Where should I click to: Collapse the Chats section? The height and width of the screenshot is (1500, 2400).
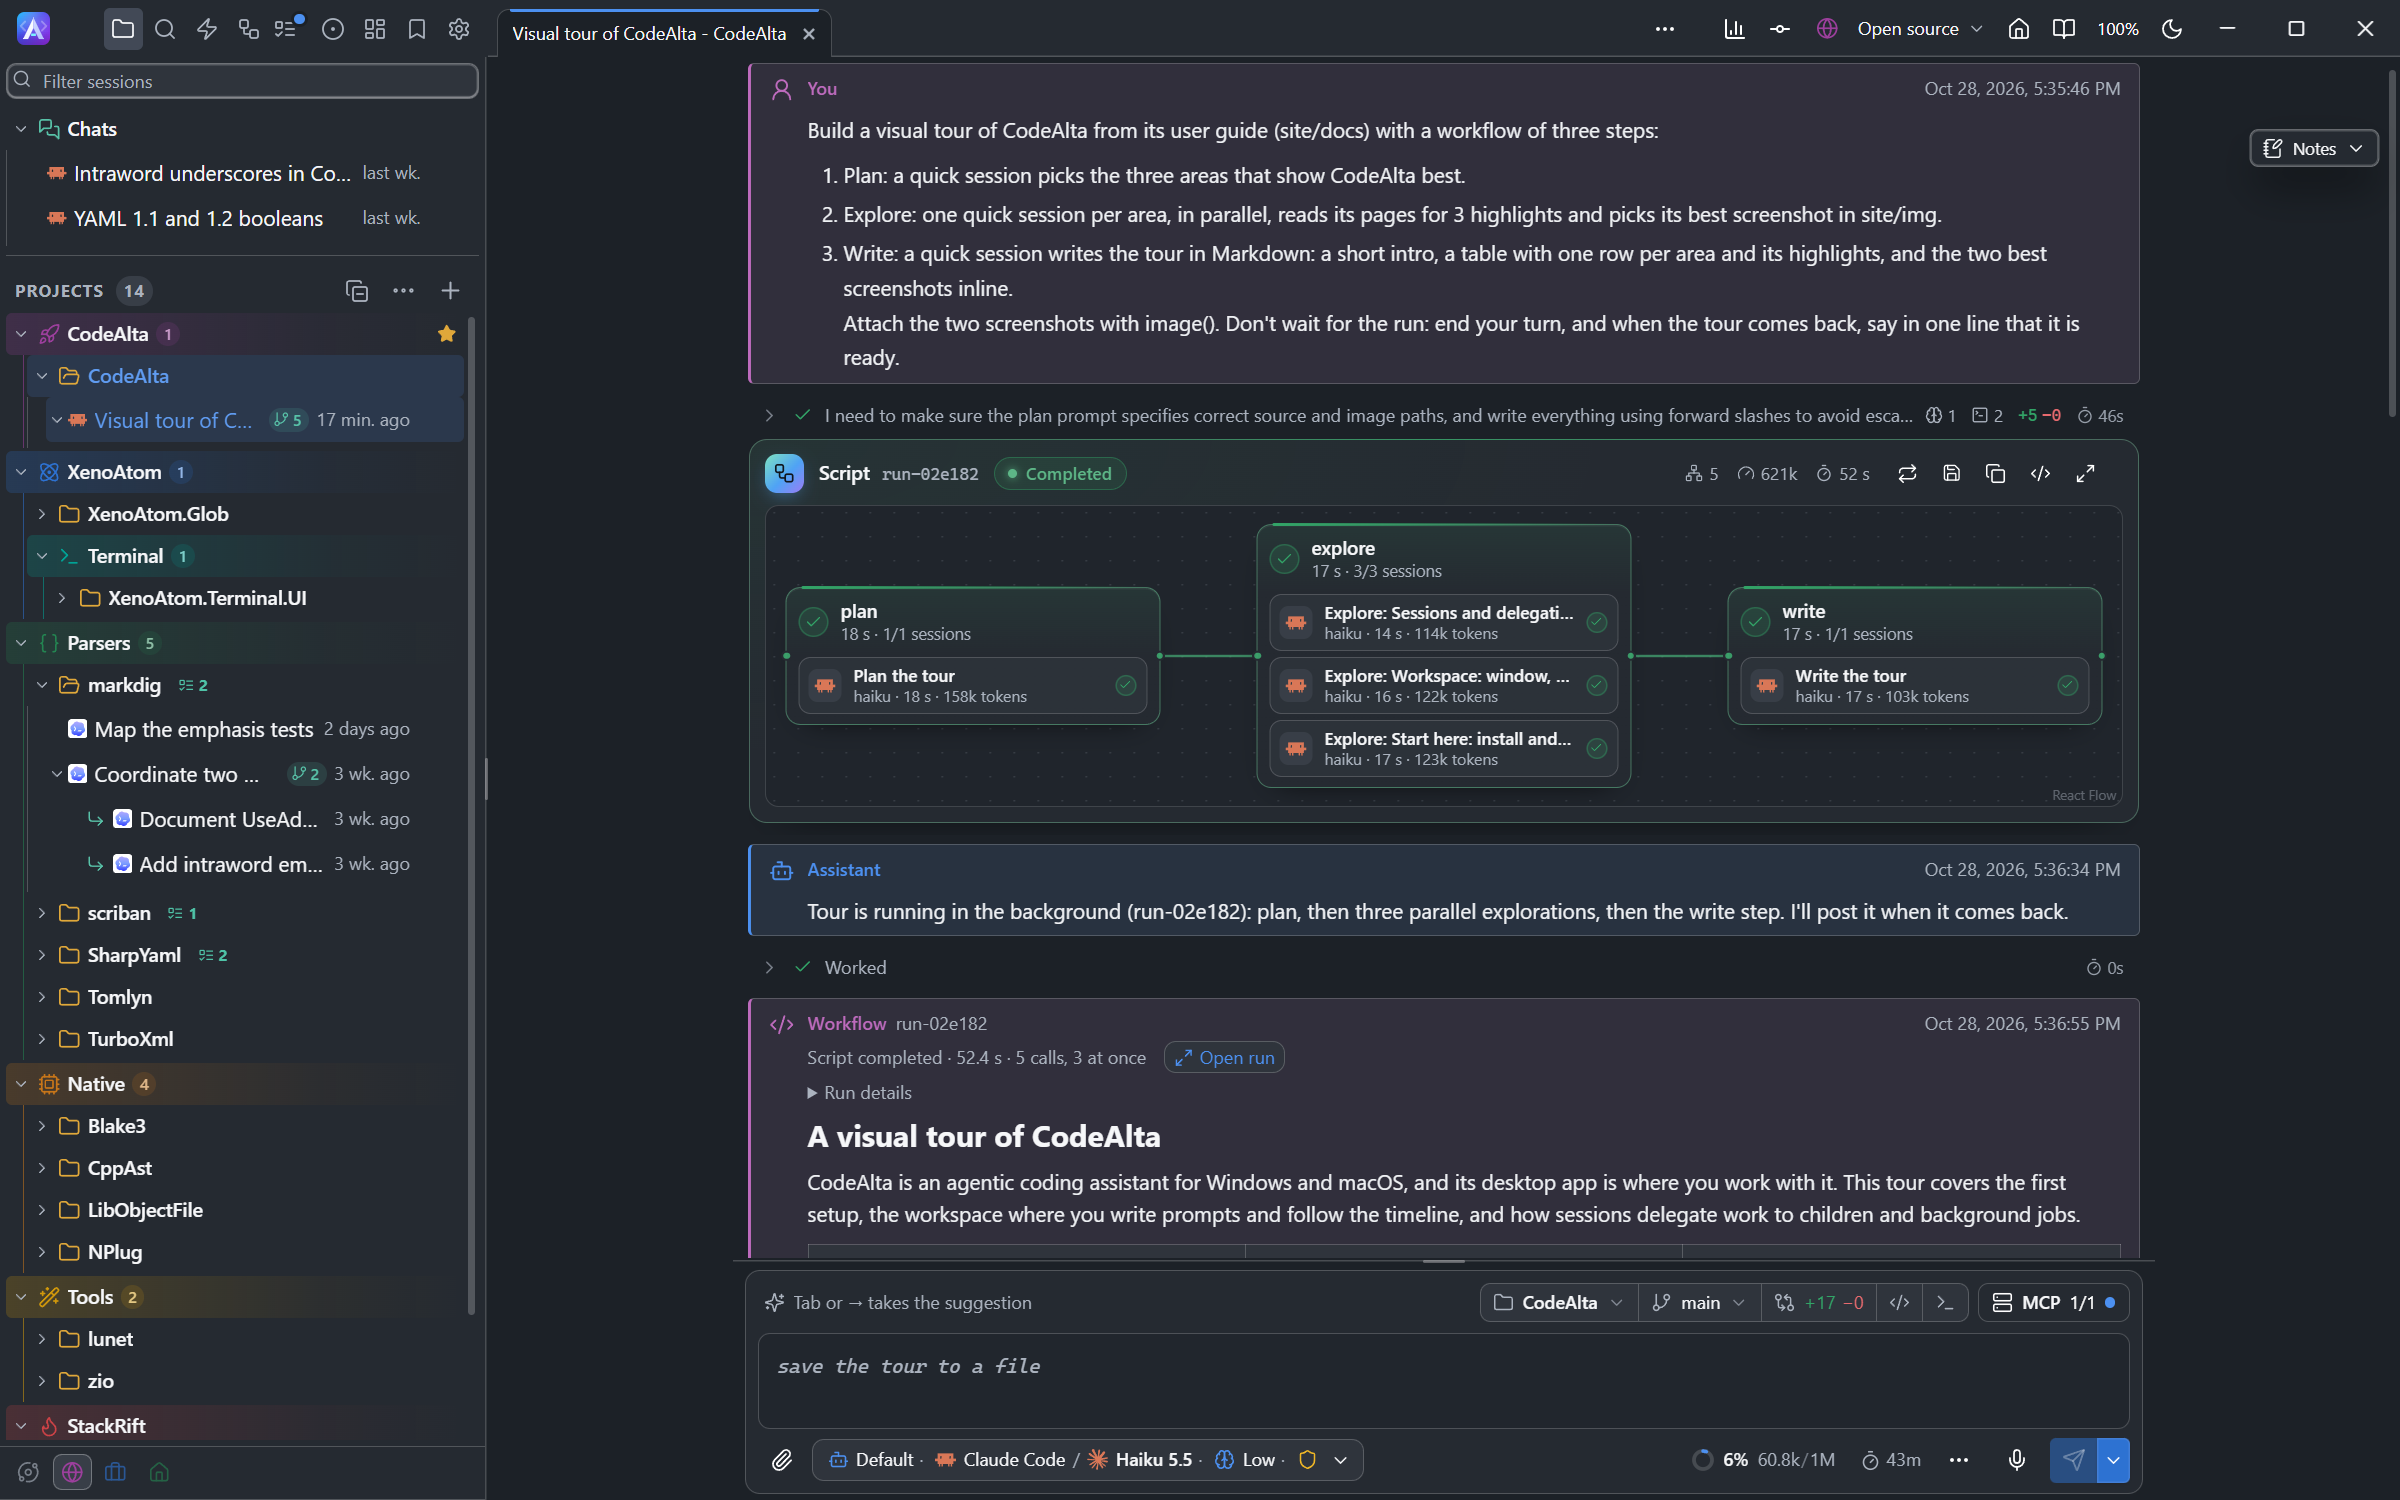point(21,129)
